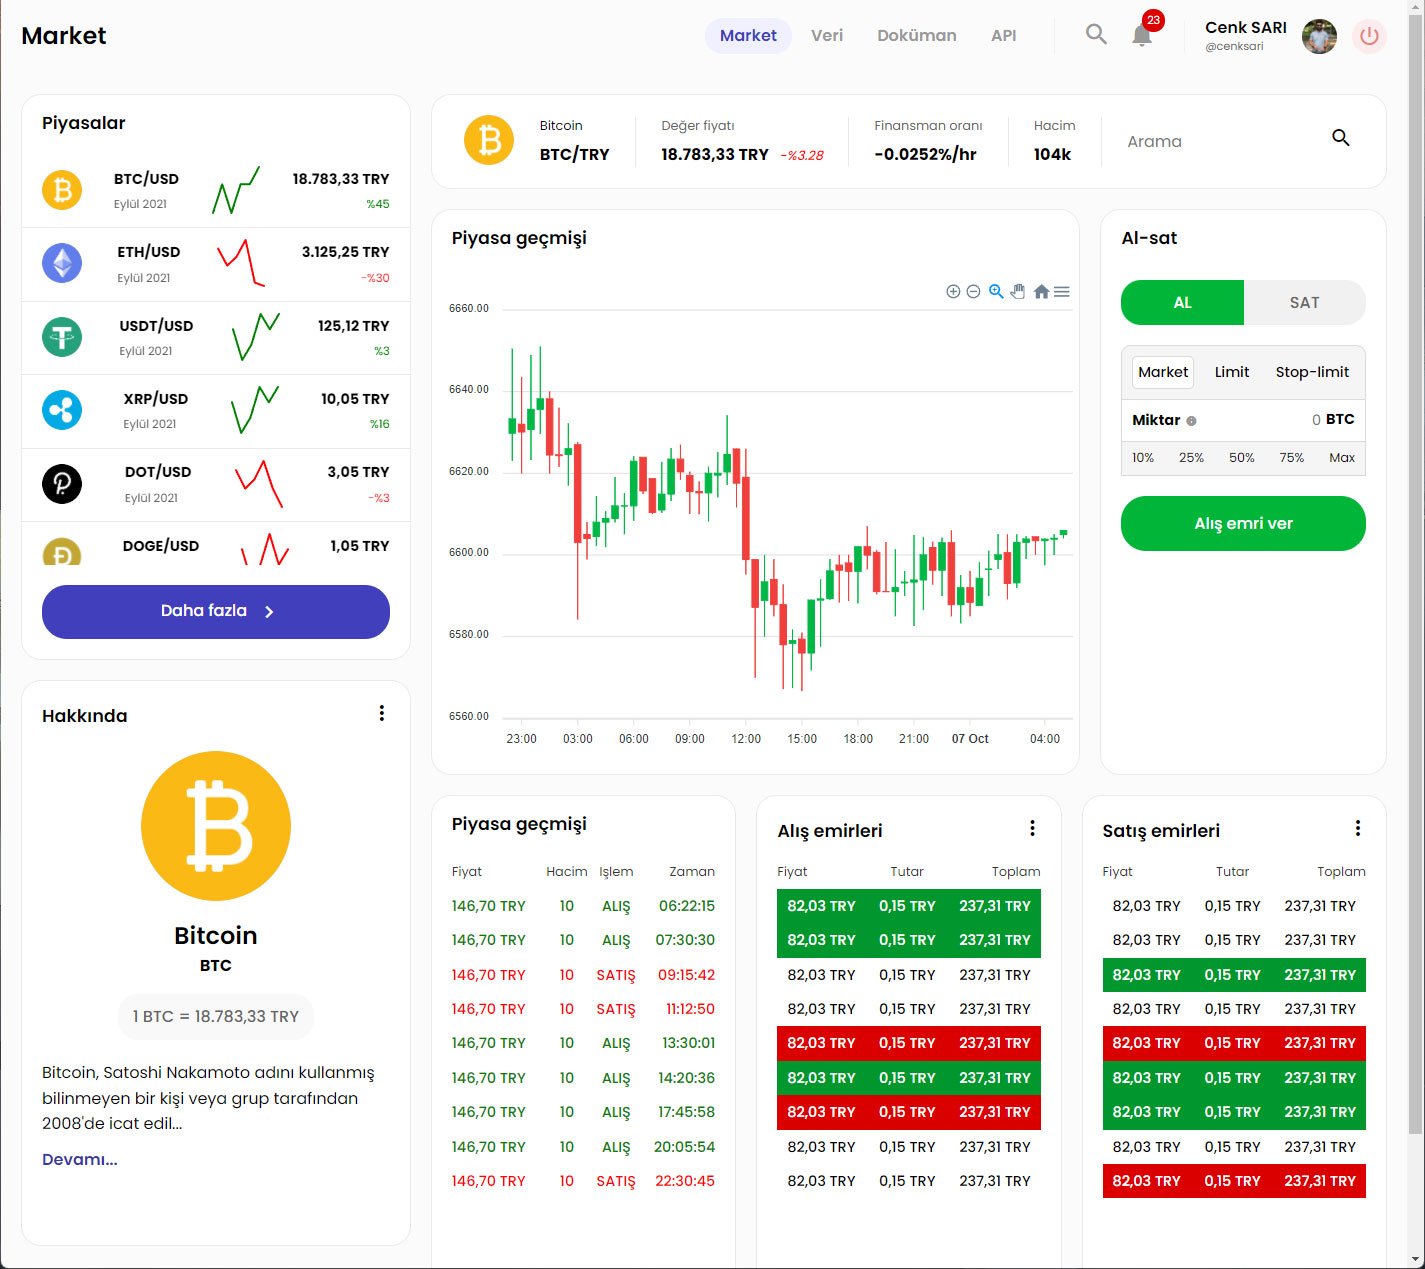This screenshot has height=1269, width=1425.
Task: Select the XRP/USD market row price 10,05 TRY
Action: click(x=355, y=399)
